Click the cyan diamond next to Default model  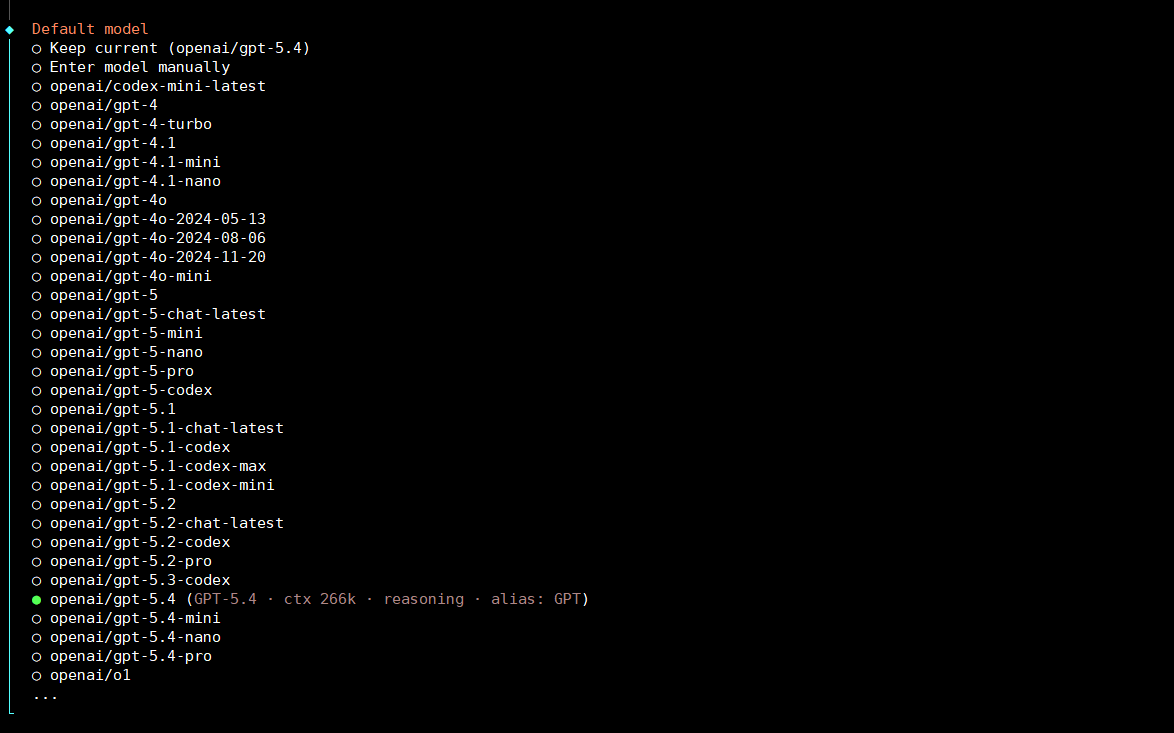pyautogui.click(x=10, y=29)
